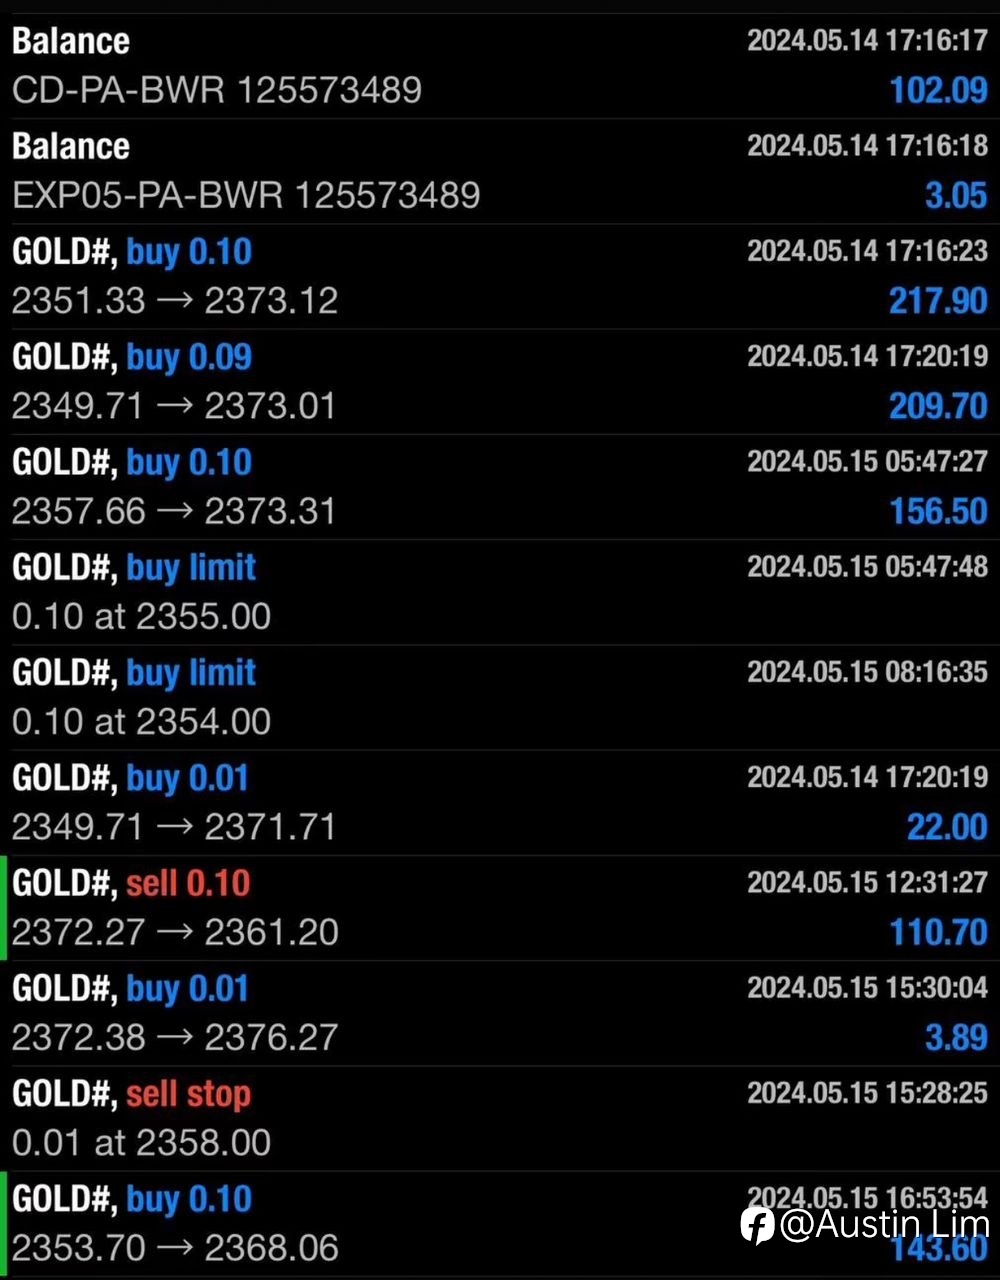The height and width of the screenshot is (1280, 1000).
Task: Open the buy limit order 0.10 at 2354.00
Action: pyautogui.click(x=500, y=697)
